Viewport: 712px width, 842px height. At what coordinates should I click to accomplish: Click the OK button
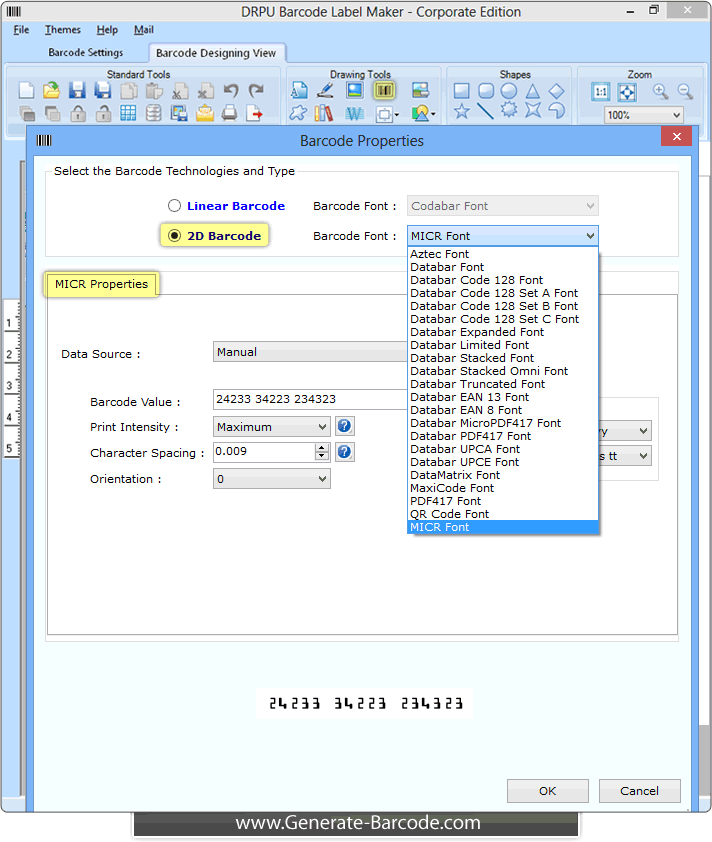click(548, 791)
